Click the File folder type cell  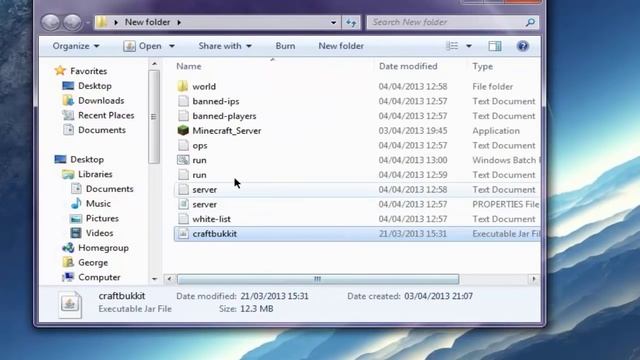pyautogui.click(x=493, y=87)
